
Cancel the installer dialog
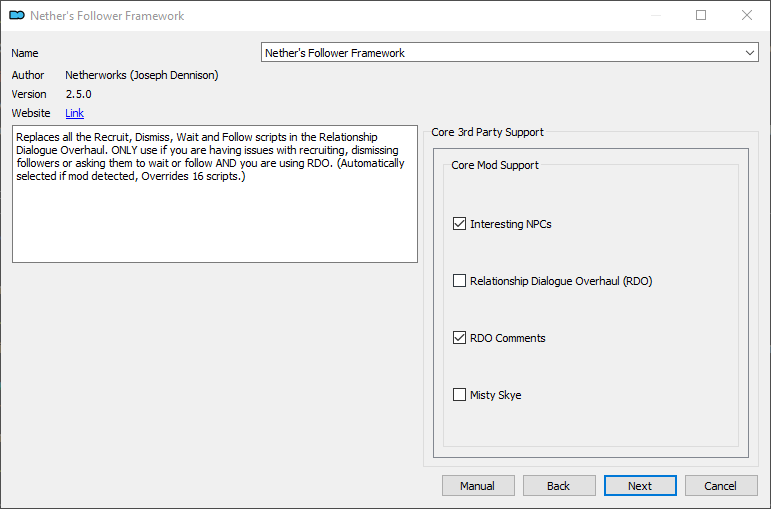tap(721, 486)
